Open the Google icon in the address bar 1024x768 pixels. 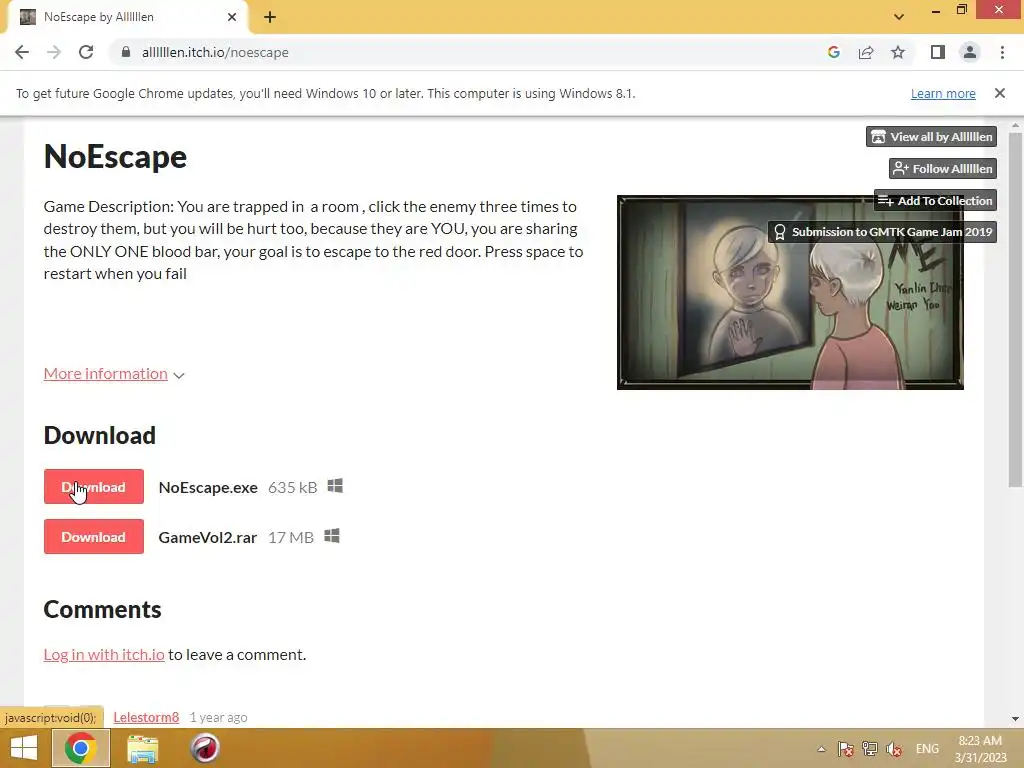point(833,52)
